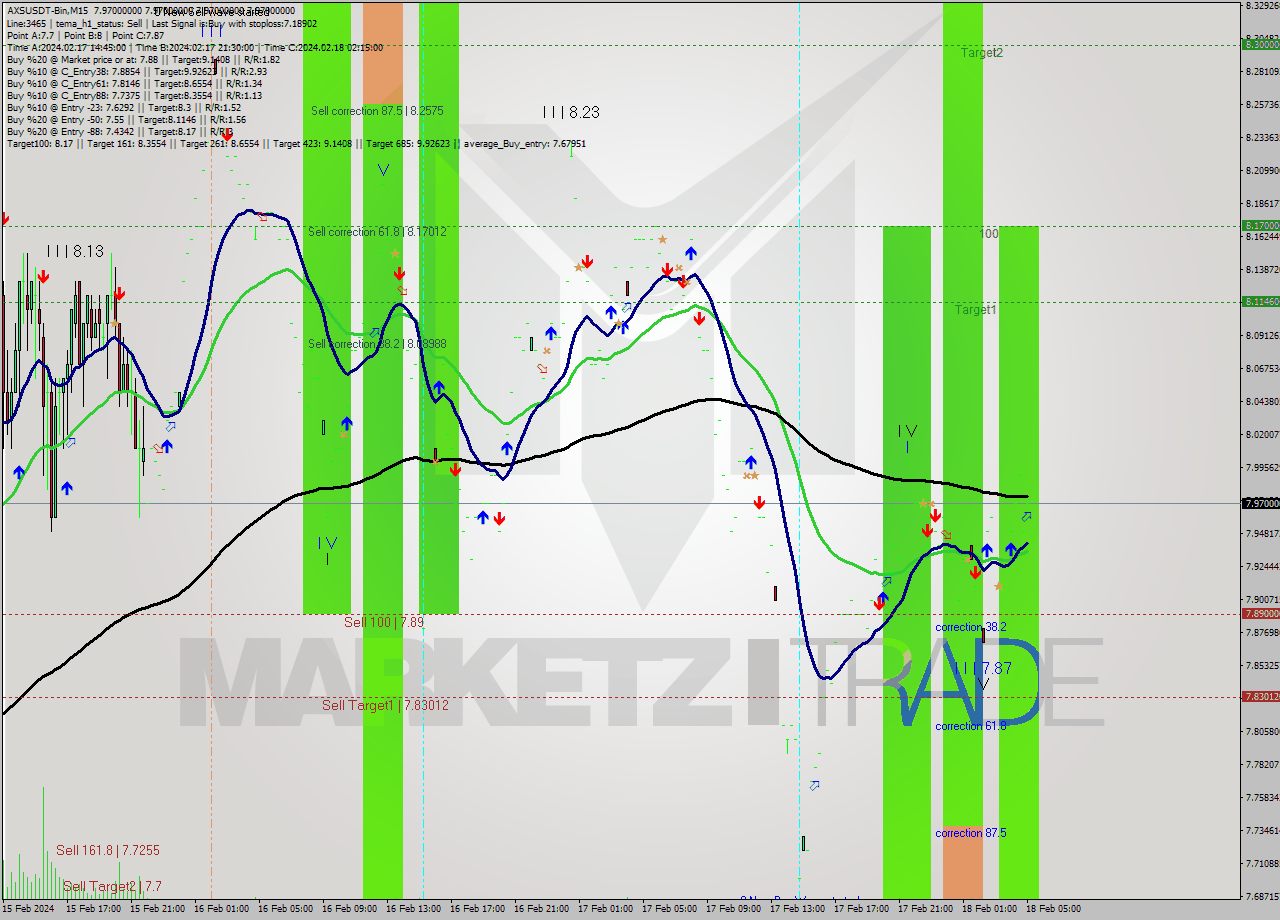Select the 8.32925 price axis value
This screenshot has width=1280, height=920.
click(x=1262, y=5)
